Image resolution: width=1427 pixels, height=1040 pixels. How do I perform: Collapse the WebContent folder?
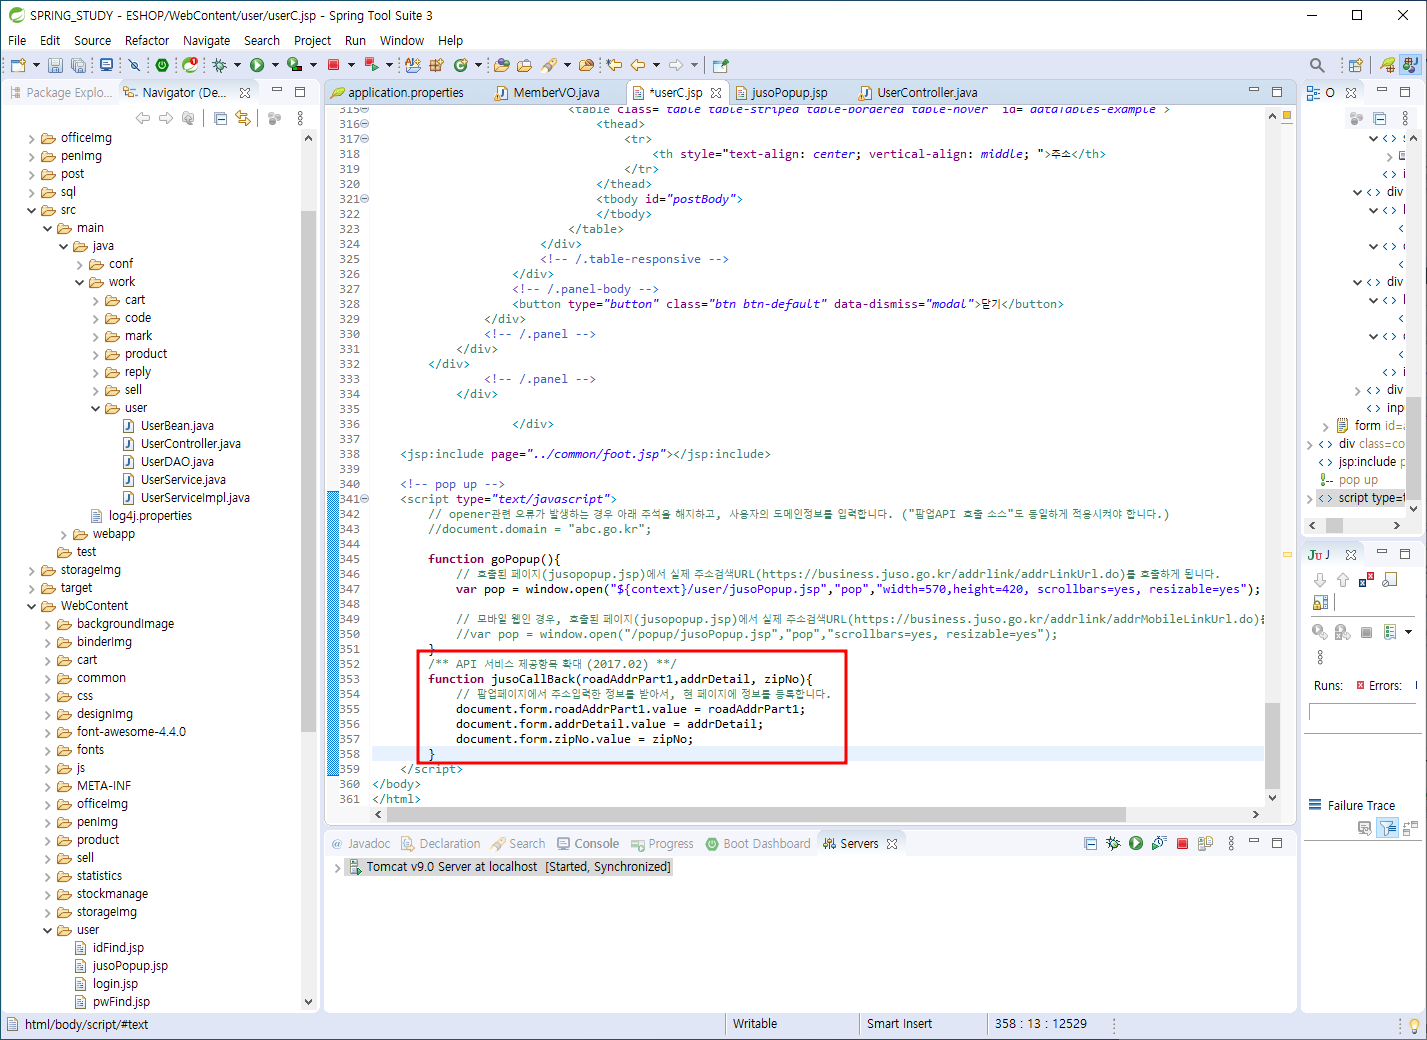32,606
